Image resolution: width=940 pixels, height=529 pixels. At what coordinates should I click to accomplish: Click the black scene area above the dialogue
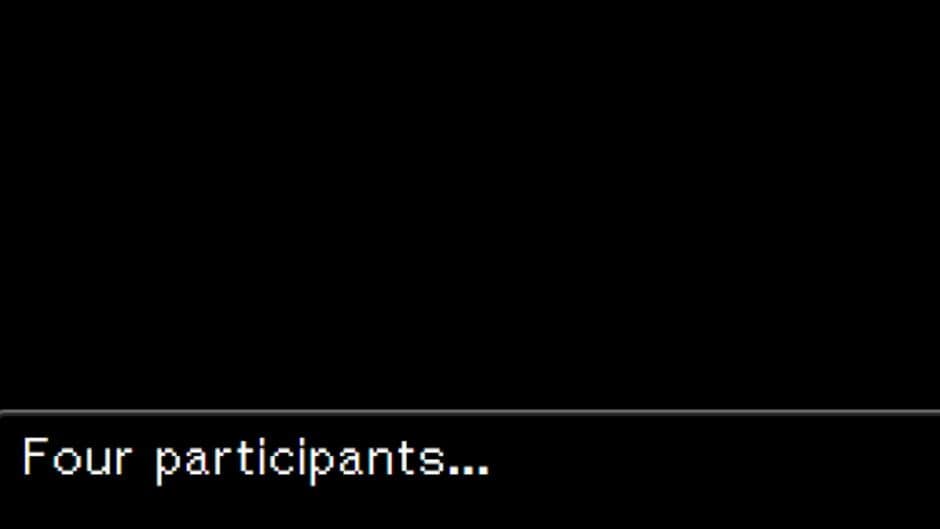[x=470, y=205]
